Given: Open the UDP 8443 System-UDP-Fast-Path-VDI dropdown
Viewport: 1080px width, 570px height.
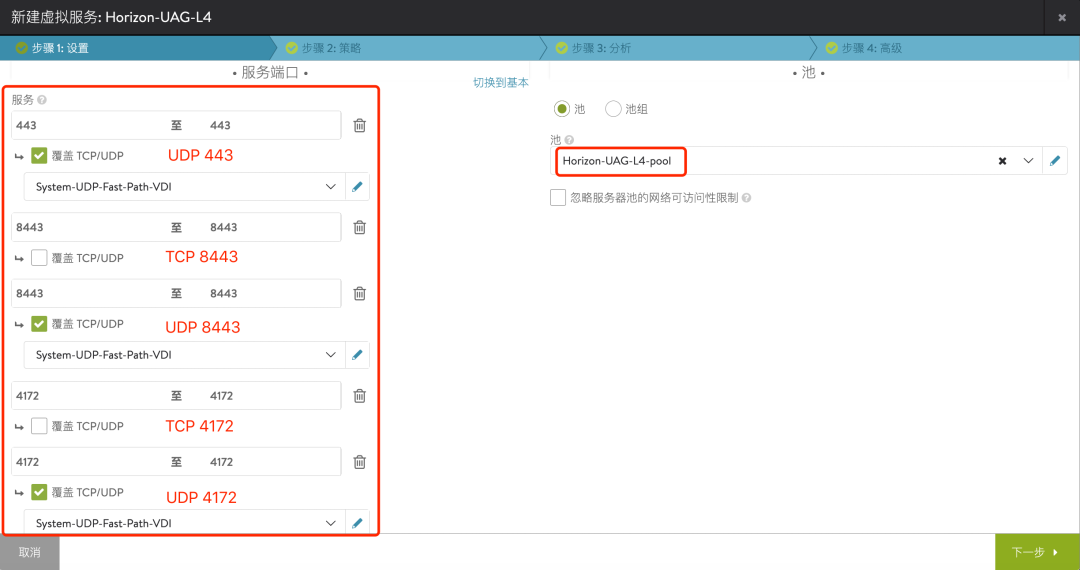Looking at the screenshot, I should 185,355.
